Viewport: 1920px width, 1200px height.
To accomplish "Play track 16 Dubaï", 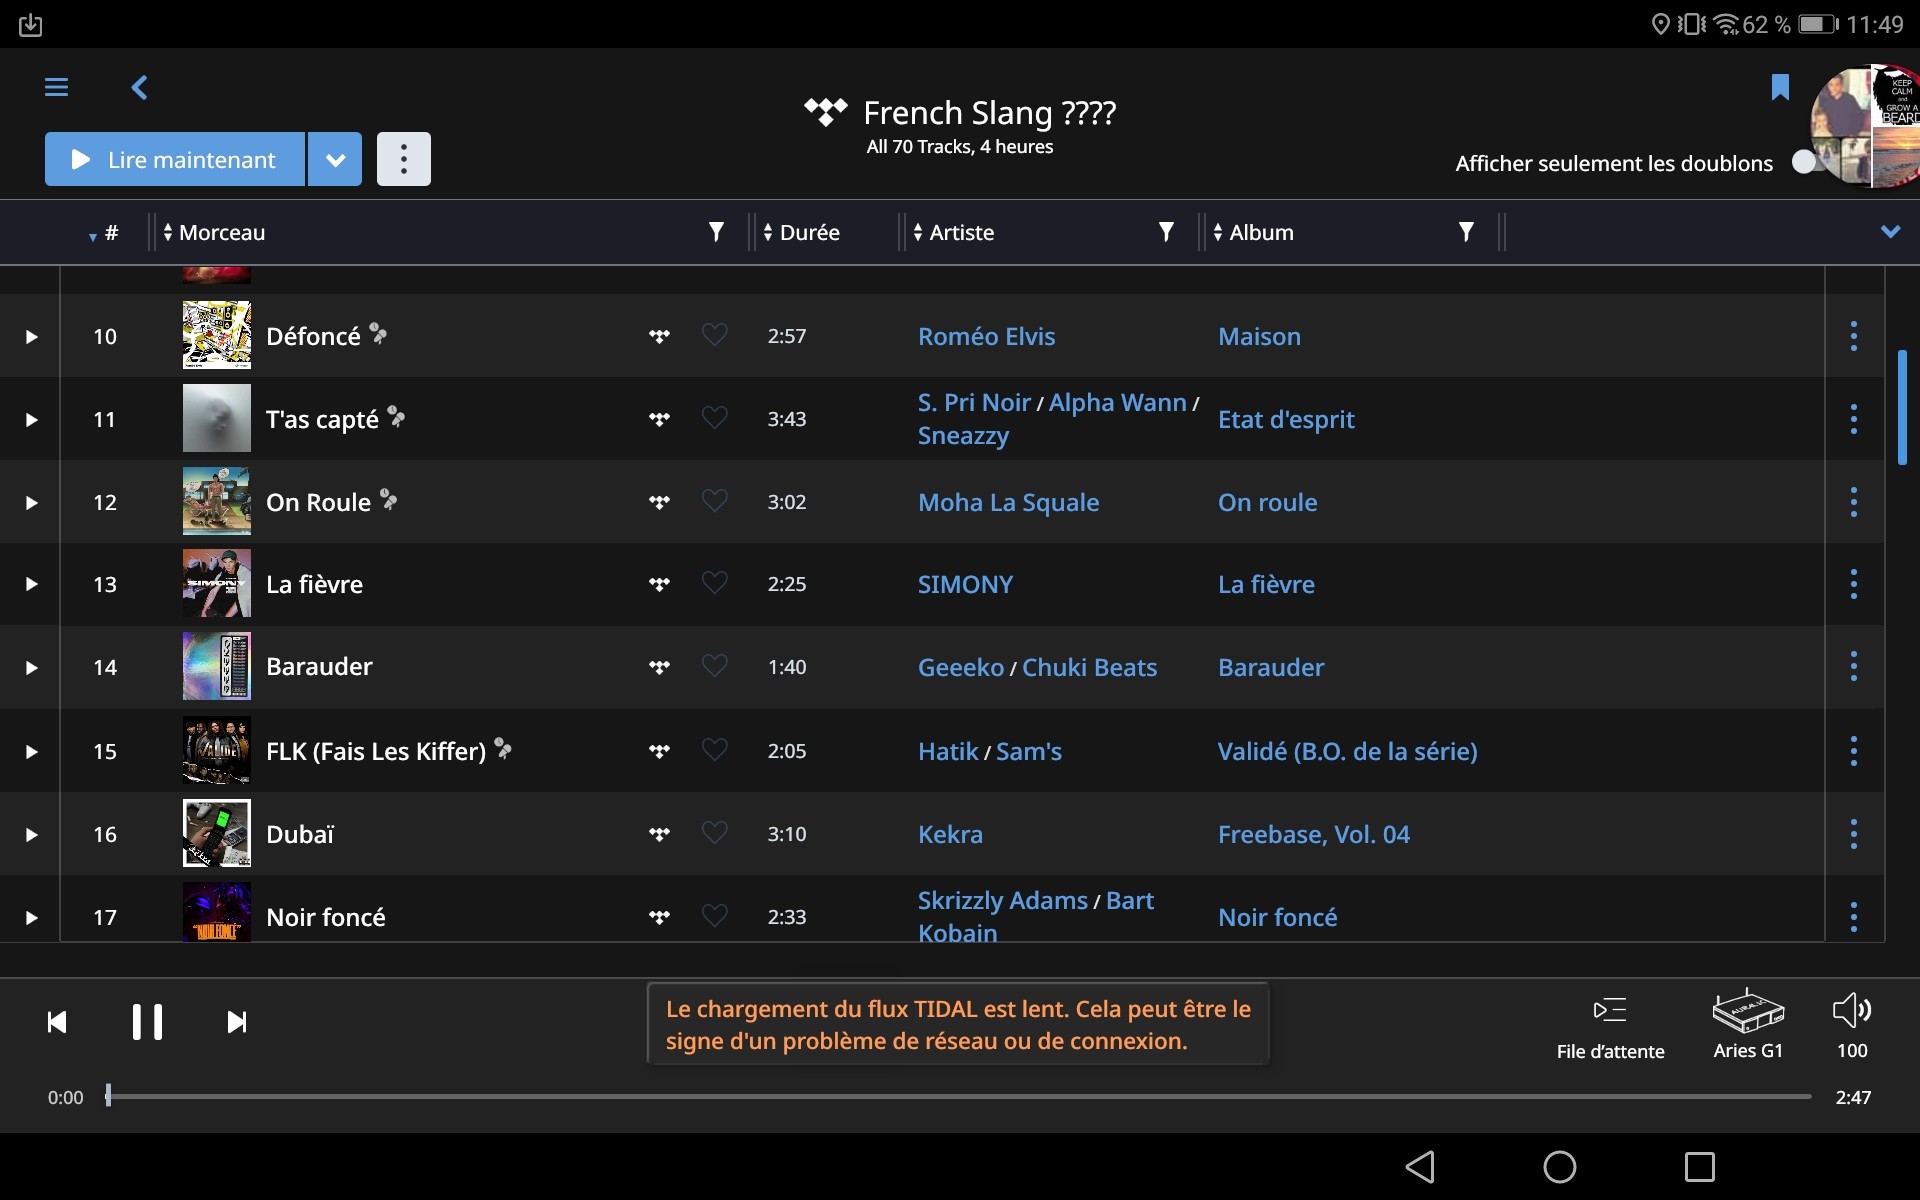I will click(x=31, y=835).
